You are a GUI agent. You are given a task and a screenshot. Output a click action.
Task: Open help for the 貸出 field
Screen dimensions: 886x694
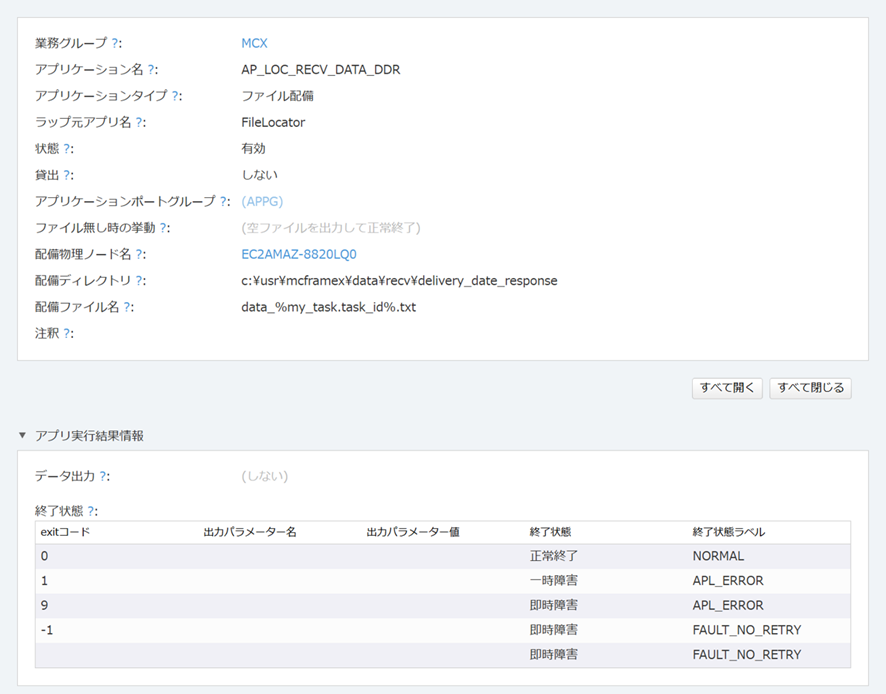pyautogui.click(x=65, y=176)
